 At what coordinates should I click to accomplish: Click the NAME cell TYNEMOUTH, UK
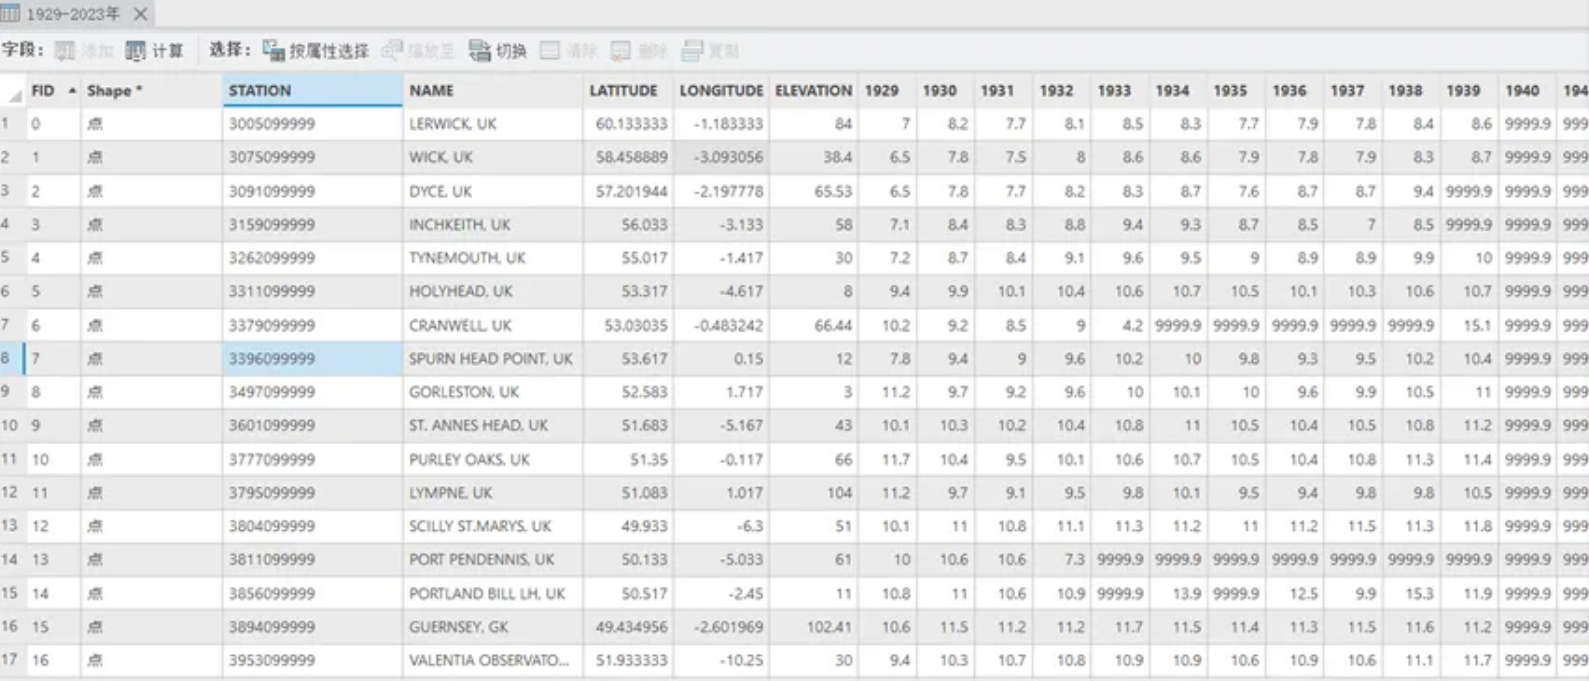[493, 258]
